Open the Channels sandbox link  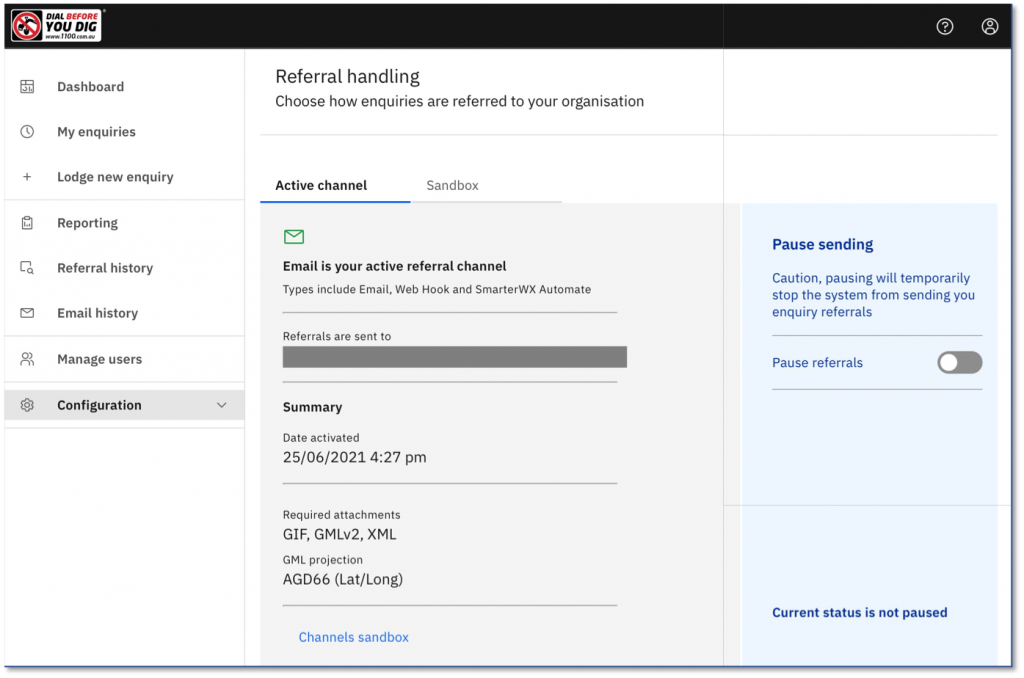[353, 636]
